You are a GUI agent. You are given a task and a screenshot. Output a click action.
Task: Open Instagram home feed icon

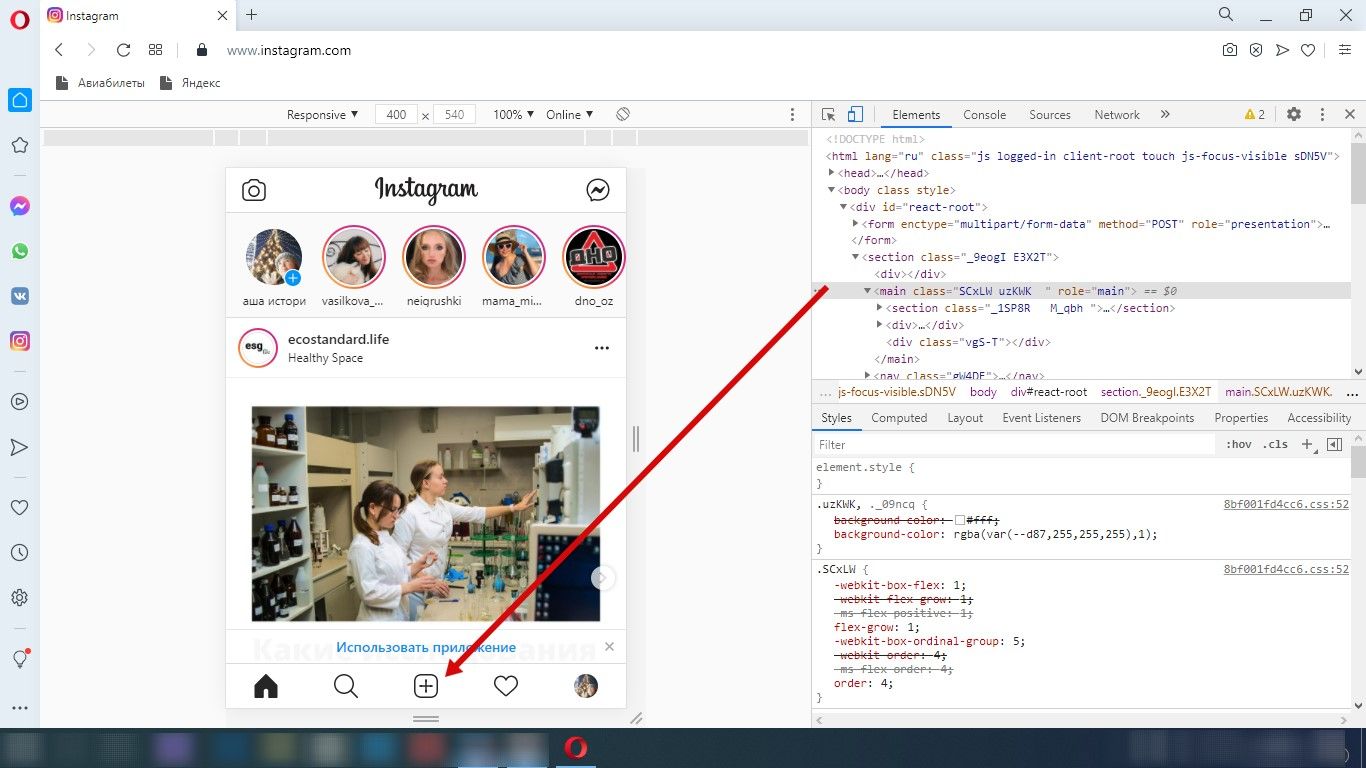266,686
